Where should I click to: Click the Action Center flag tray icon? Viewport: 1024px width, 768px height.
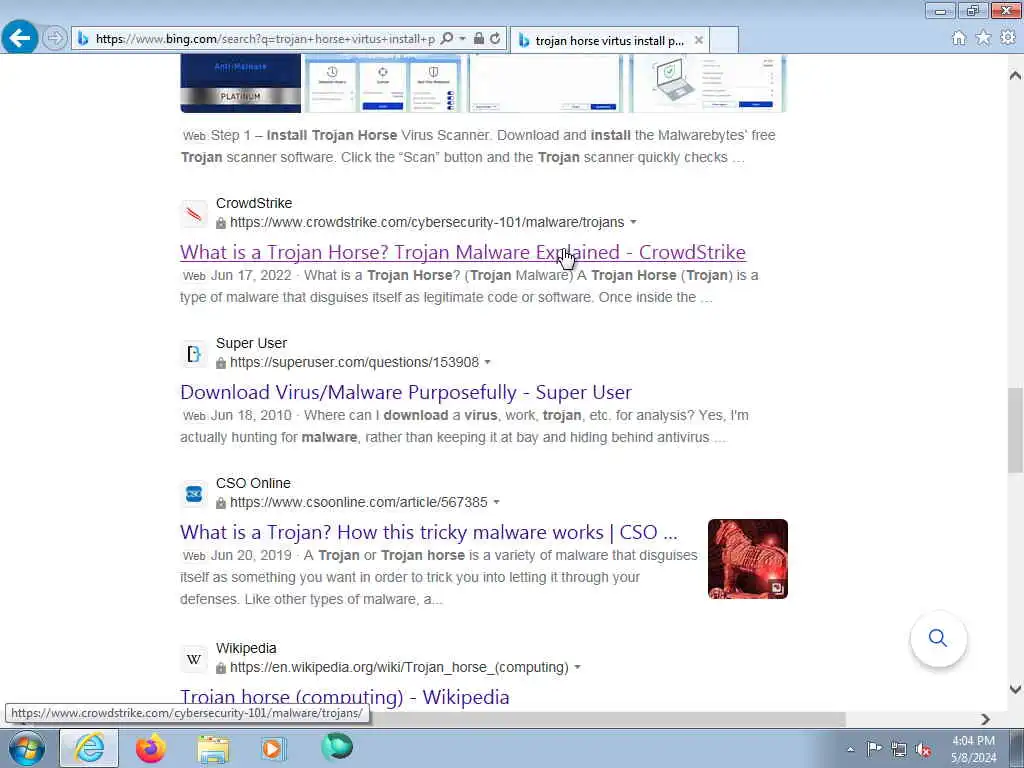point(874,748)
